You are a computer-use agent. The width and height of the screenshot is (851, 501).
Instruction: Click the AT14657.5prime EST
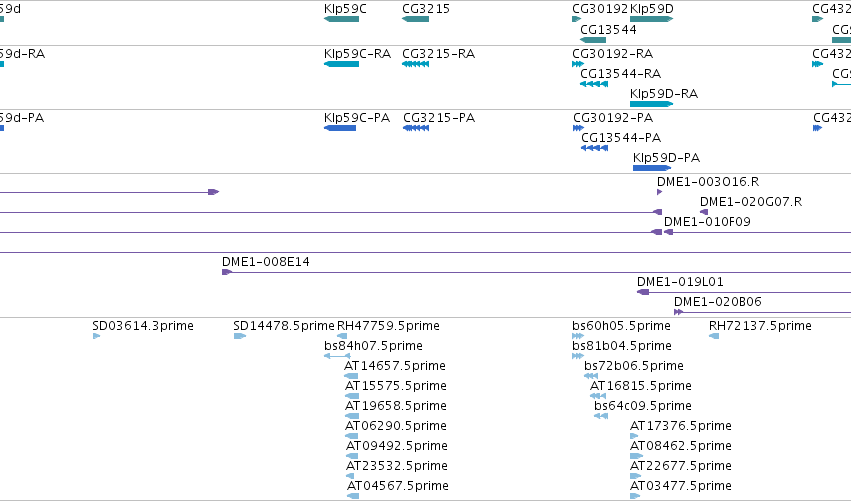tap(351, 376)
